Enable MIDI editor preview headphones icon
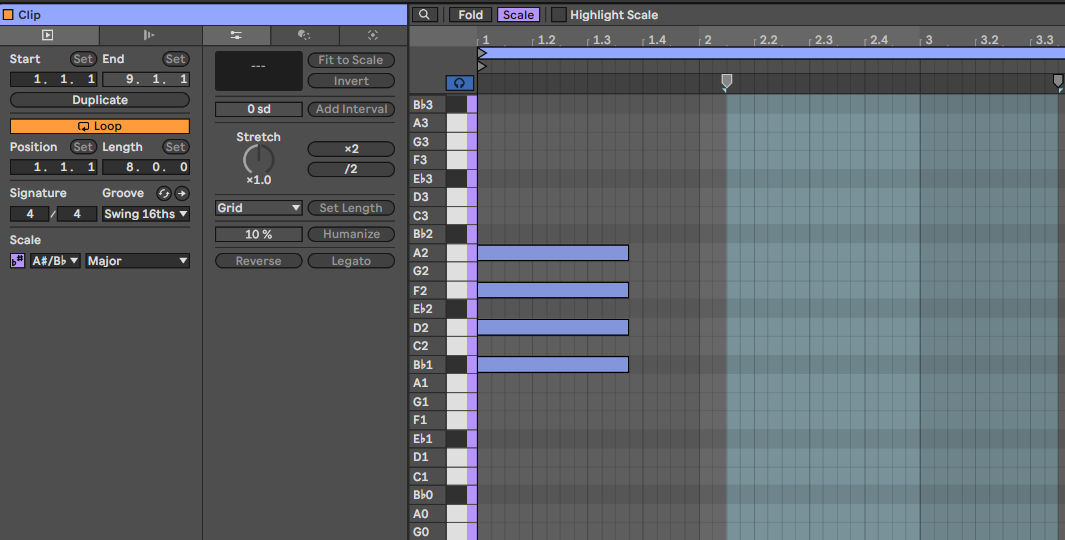The width and height of the screenshot is (1065, 540). tap(460, 83)
